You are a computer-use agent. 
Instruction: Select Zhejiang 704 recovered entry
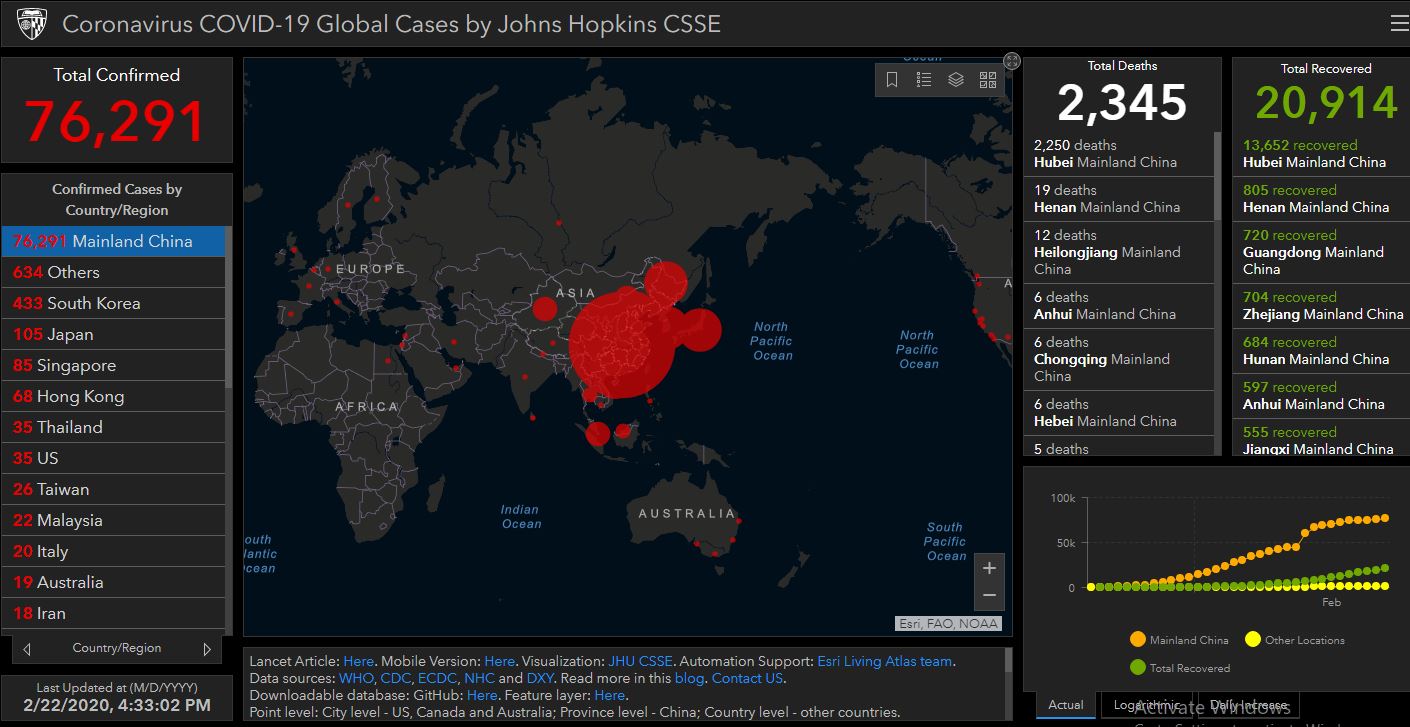click(1321, 306)
